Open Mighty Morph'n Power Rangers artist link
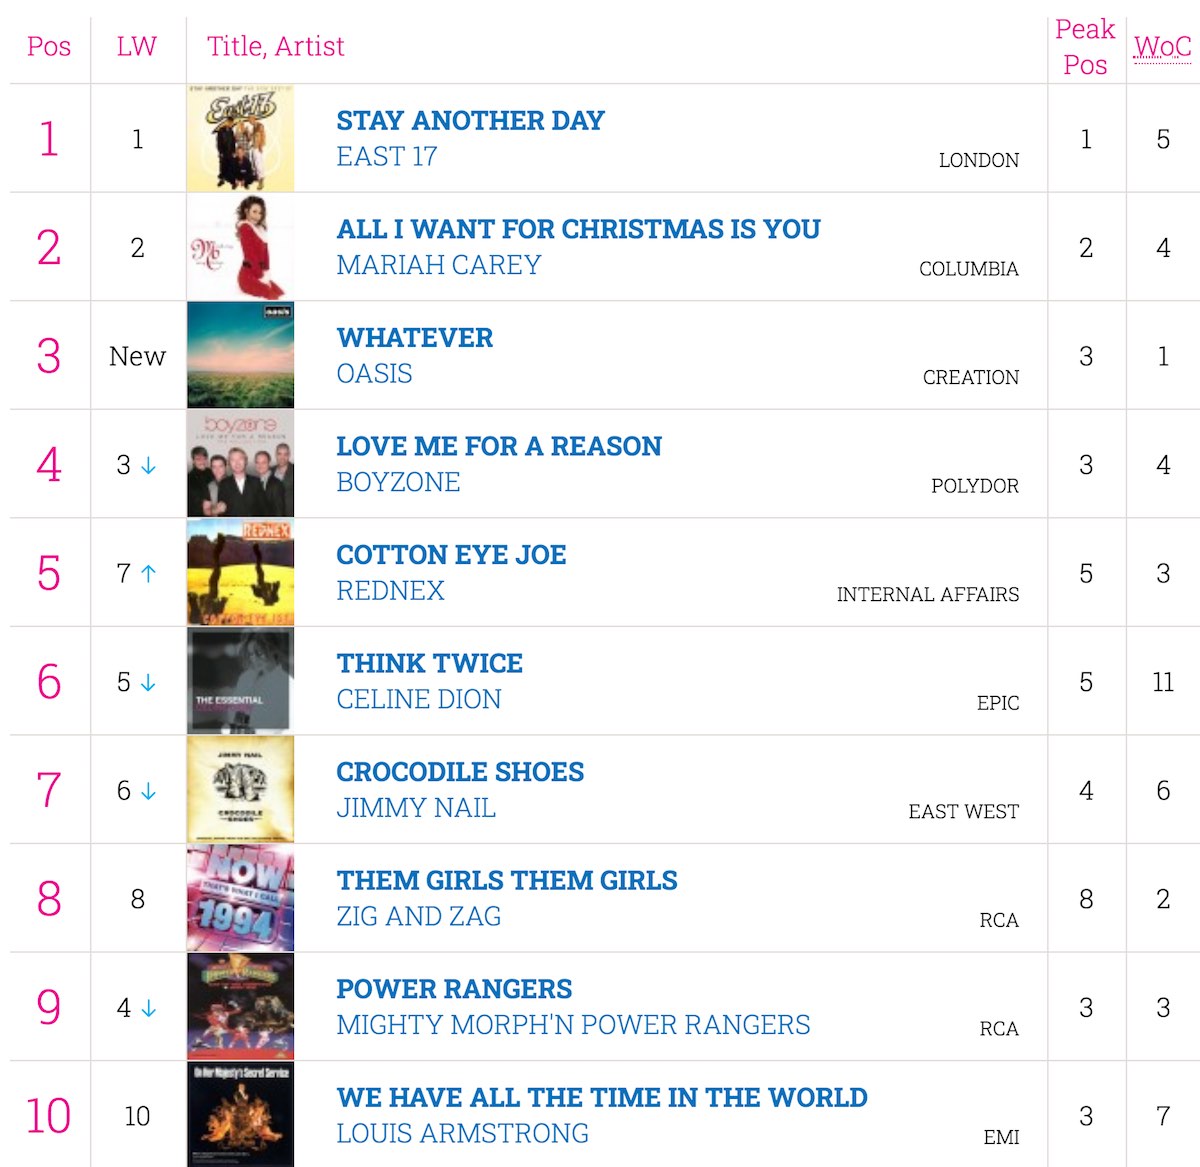 [x=573, y=1025]
